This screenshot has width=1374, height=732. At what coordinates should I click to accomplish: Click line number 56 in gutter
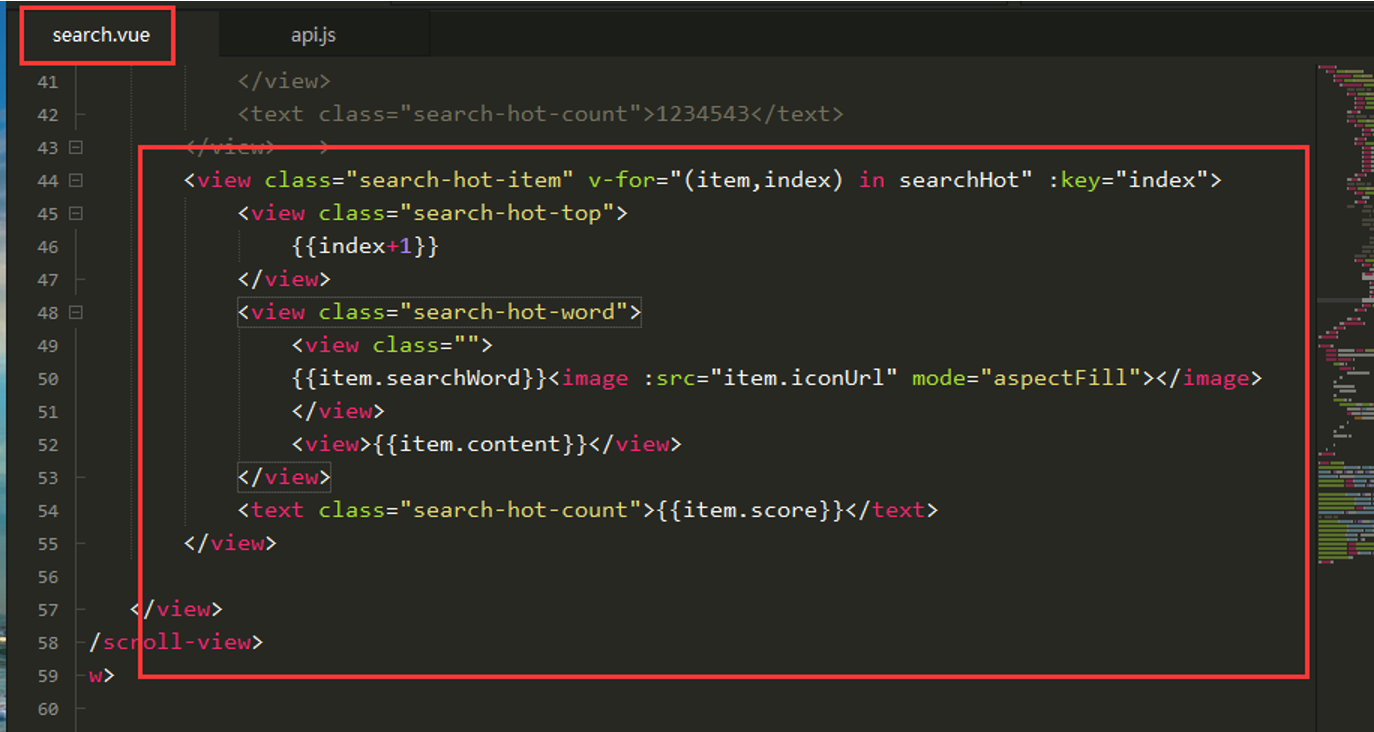[47, 576]
